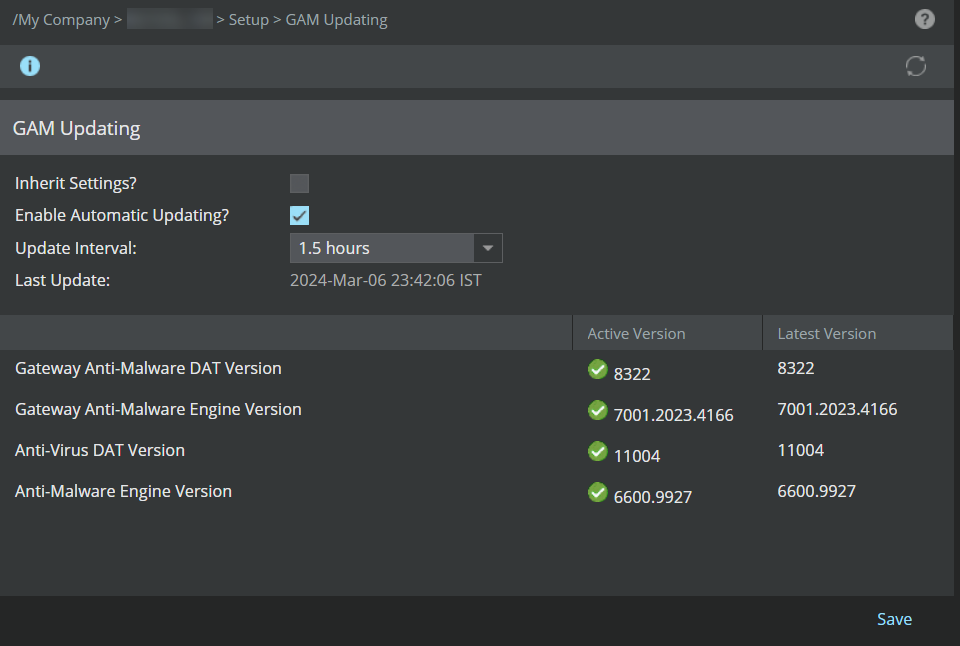Image resolution: width=960 pixels, height=646 pixels.
Task: Click active version value 8322
Action: 632,374
